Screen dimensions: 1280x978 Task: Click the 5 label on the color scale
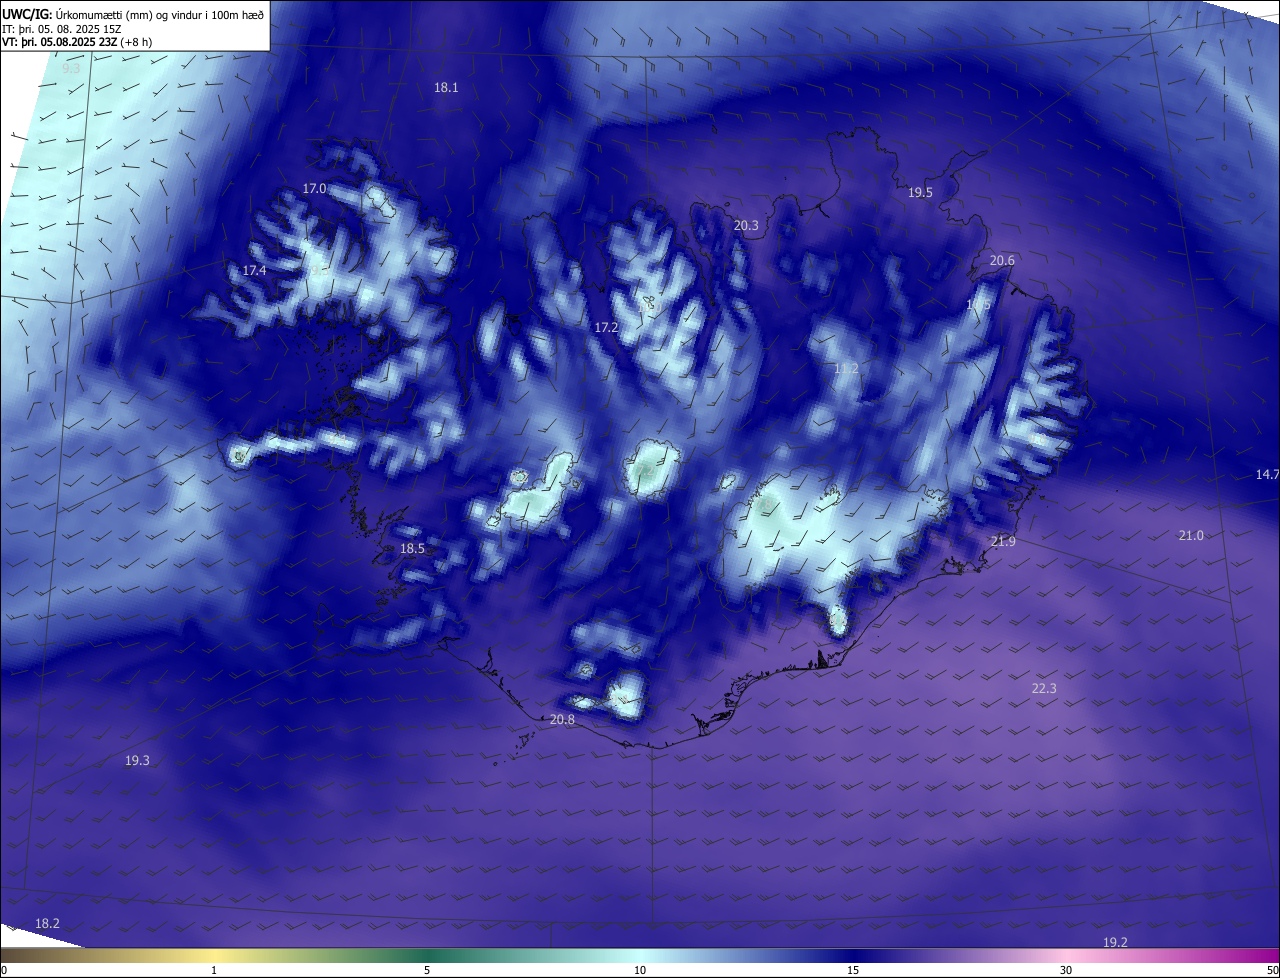coord(427,970)
